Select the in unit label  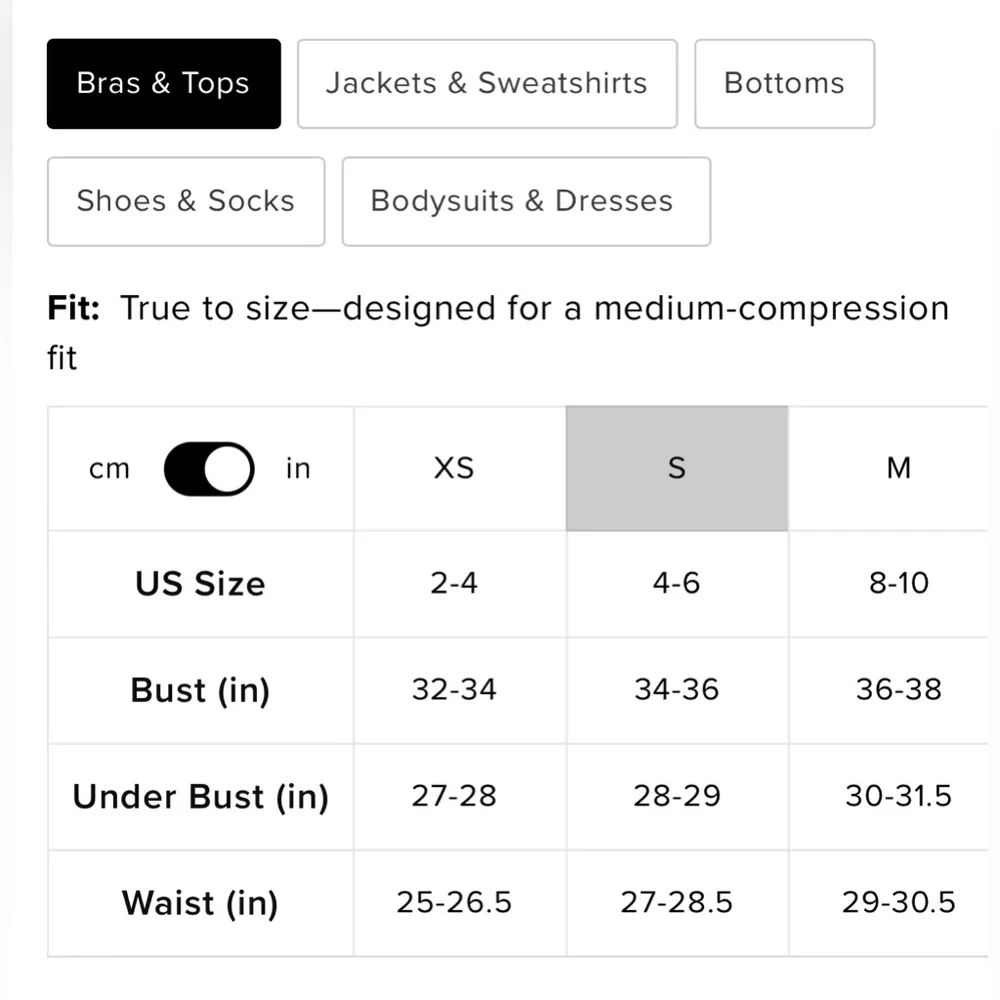[x=298, y=469]
